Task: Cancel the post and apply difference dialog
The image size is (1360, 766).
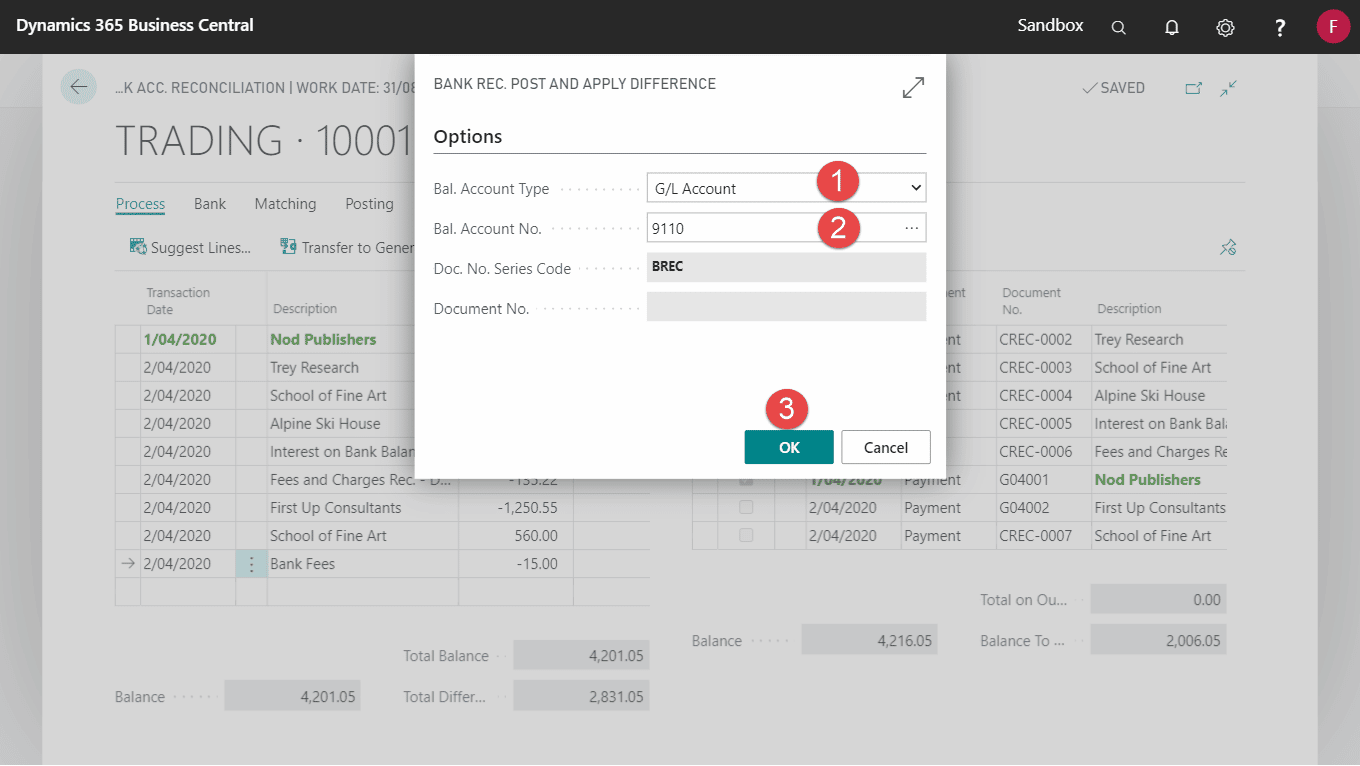Action: [x=886, y=447]
